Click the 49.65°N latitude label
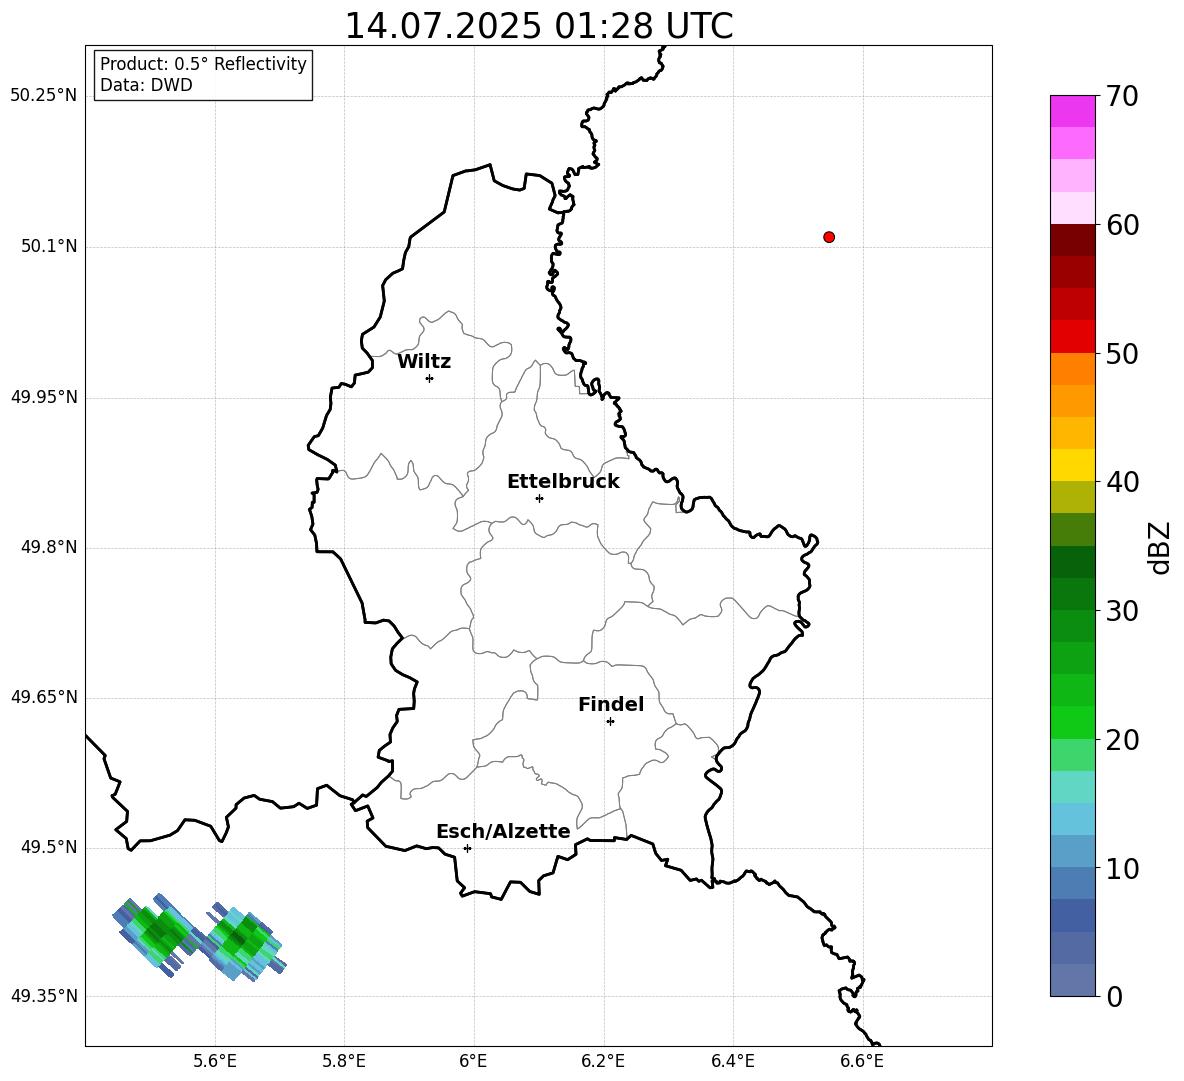 44,697
